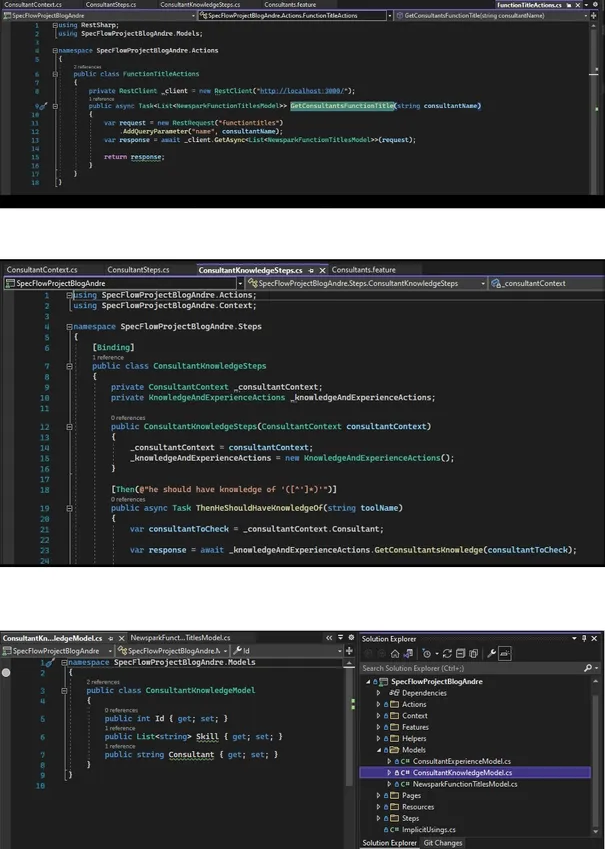The image size is (605, 849).
Task: Click the Dependencies node icon
Action: pyautogui.click(x=394, y=693)
